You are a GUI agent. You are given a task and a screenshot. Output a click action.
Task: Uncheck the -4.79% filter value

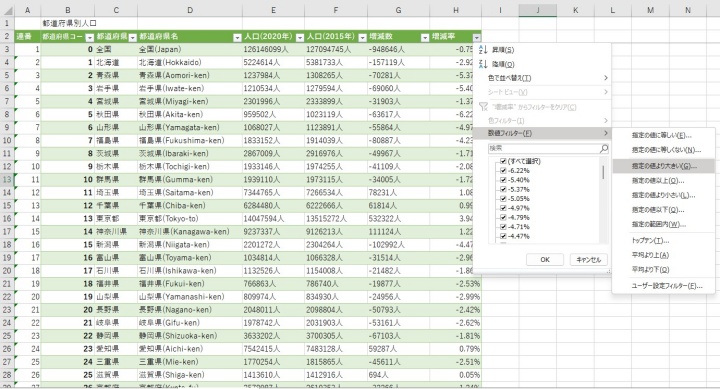(x=503, y=218)
